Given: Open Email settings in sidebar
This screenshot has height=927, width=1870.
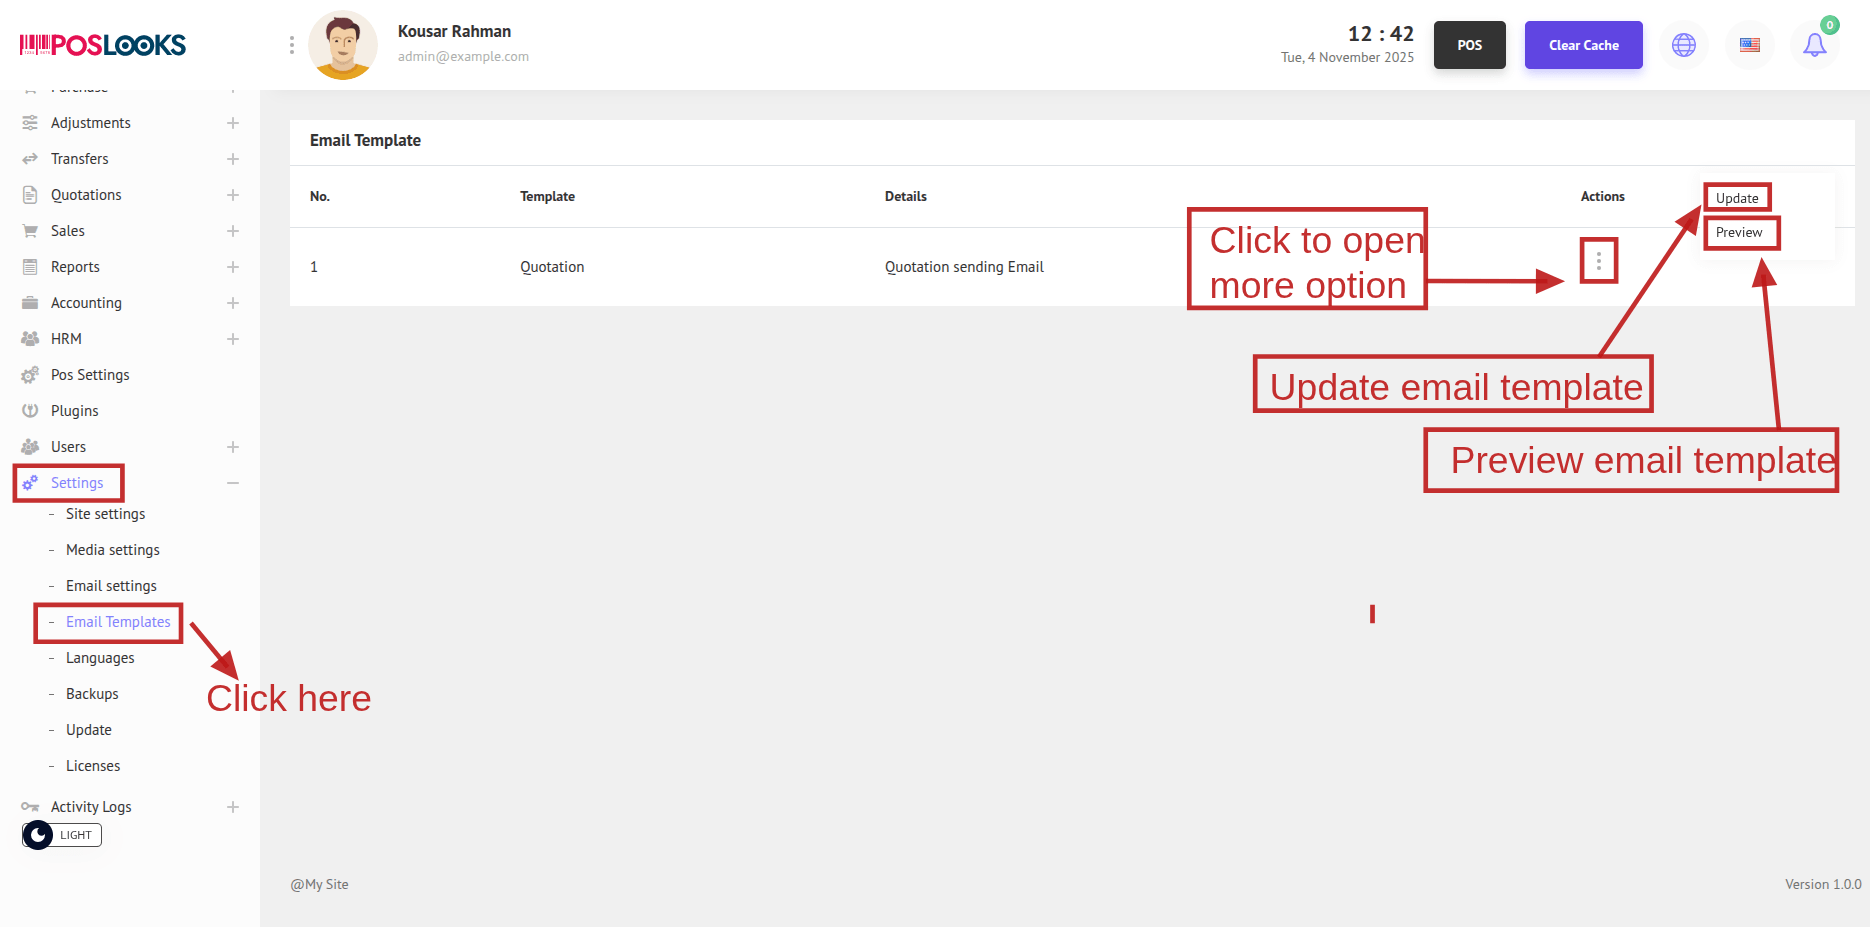Looking at the screenshot, I should pyautogui.click(x=111, y=586).
